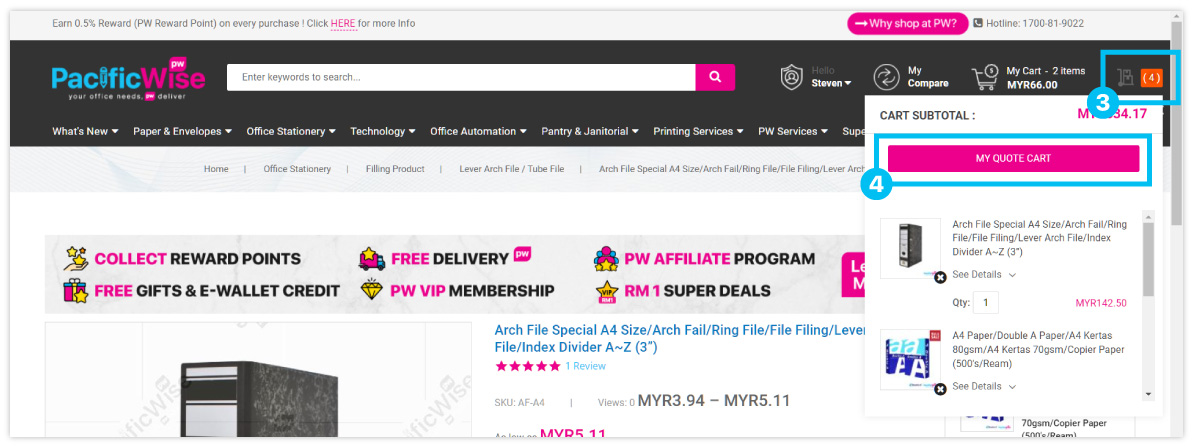Click My Cart - 2 items MYR66.00
Screen dimensions: 1193x446
[x=1045, y=78]
